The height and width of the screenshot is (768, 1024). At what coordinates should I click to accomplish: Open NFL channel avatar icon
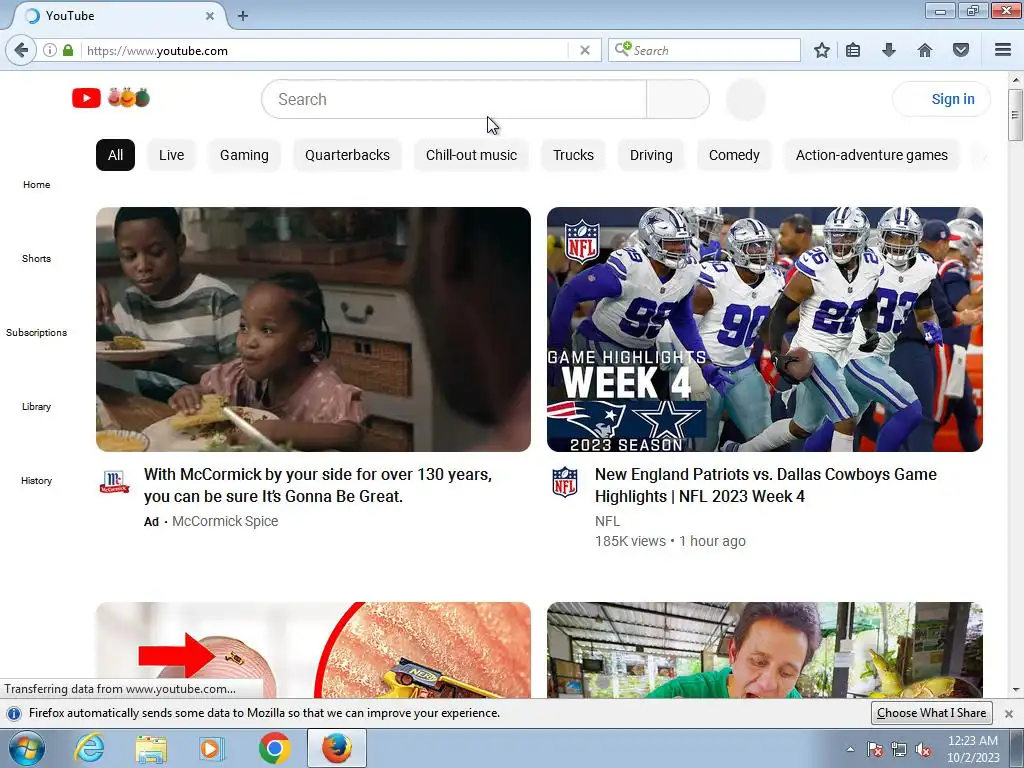pos(565,482)
